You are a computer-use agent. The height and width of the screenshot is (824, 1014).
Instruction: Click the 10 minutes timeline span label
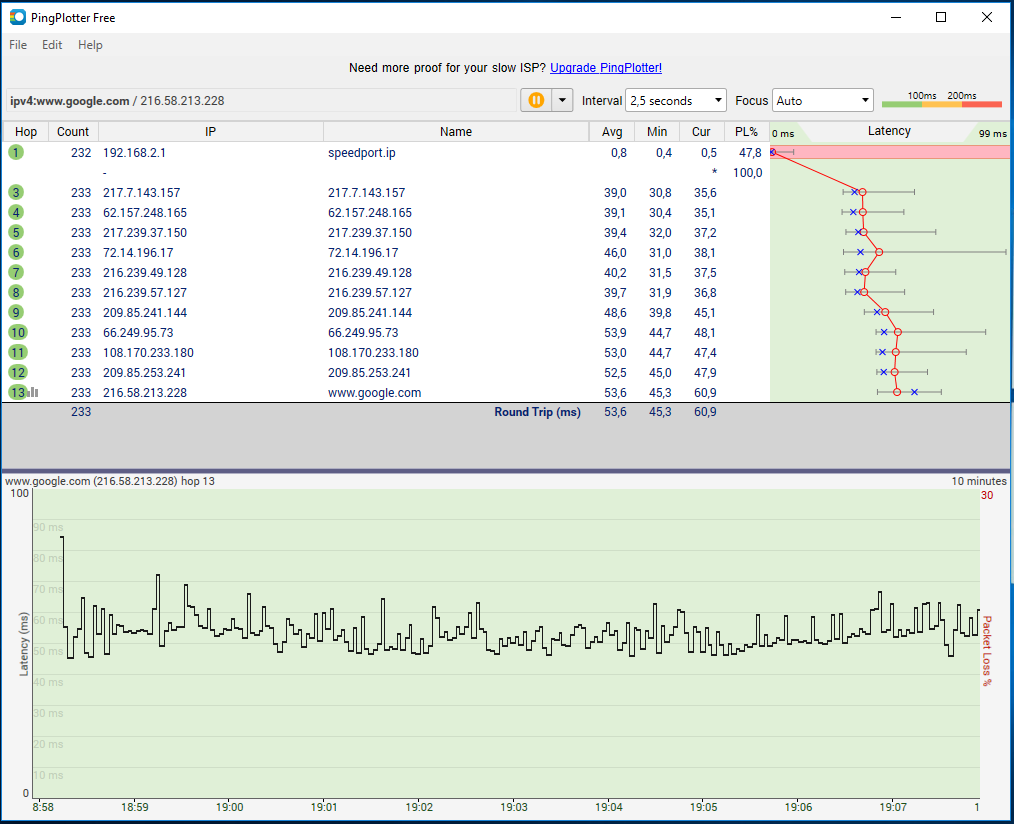[979, 481]
